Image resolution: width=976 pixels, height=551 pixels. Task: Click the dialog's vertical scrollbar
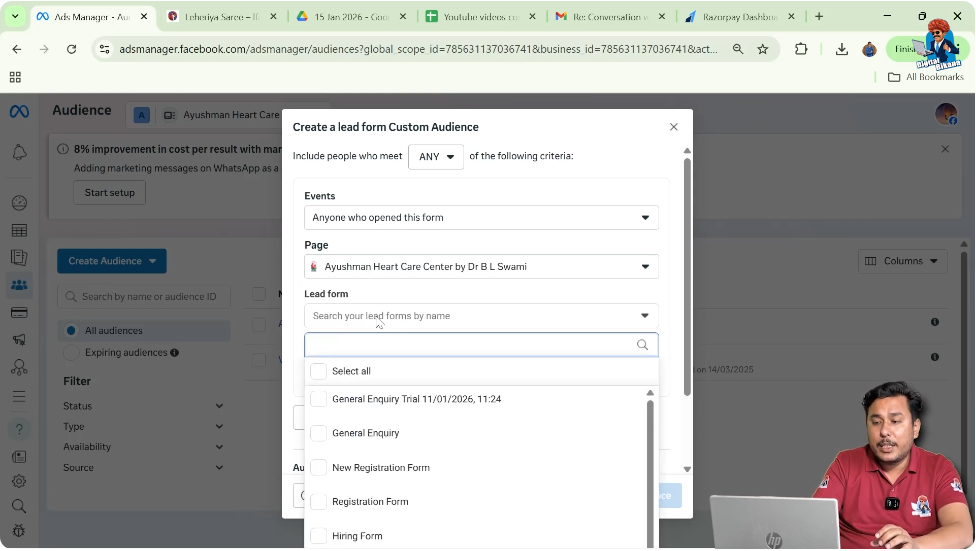pyautogui.click(x=687, y=278)
